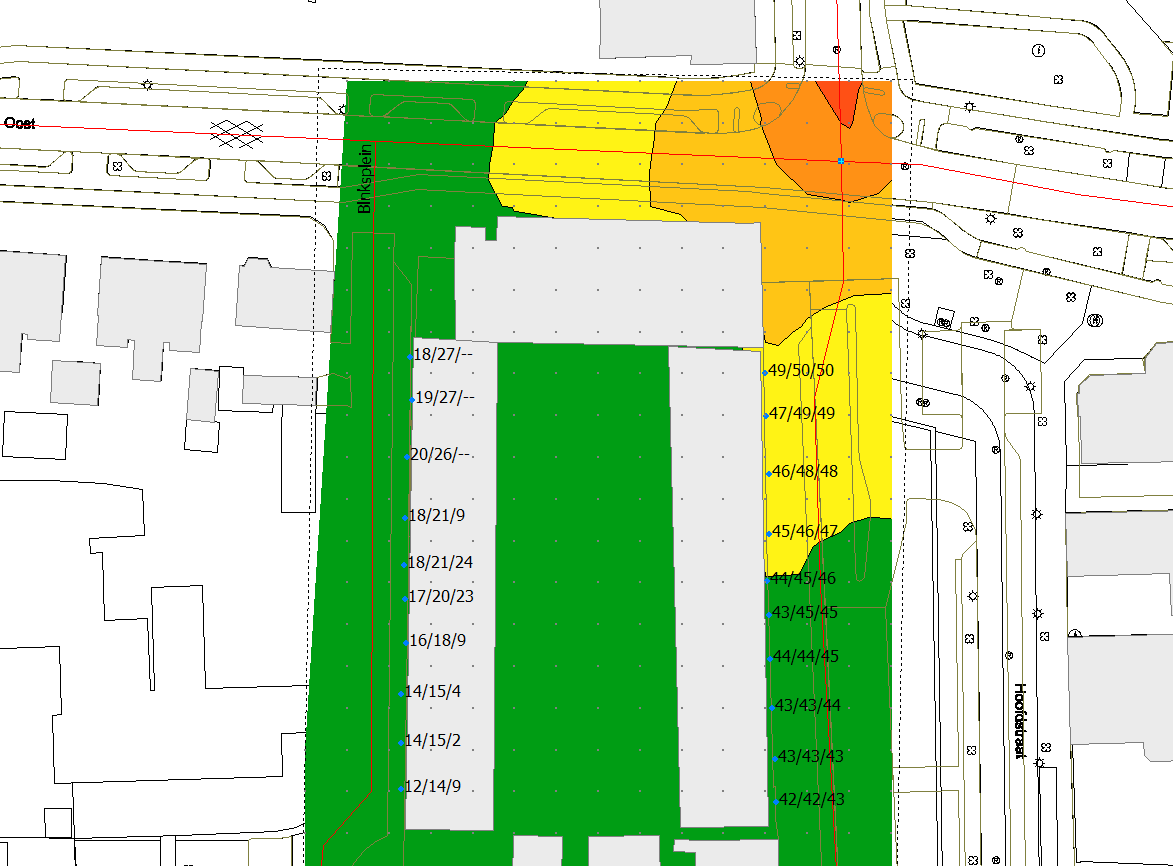Viewport: 1173px width, 866px height.
Task: Select the 20/26/-- value label
Action: click(x=440, y=454)
